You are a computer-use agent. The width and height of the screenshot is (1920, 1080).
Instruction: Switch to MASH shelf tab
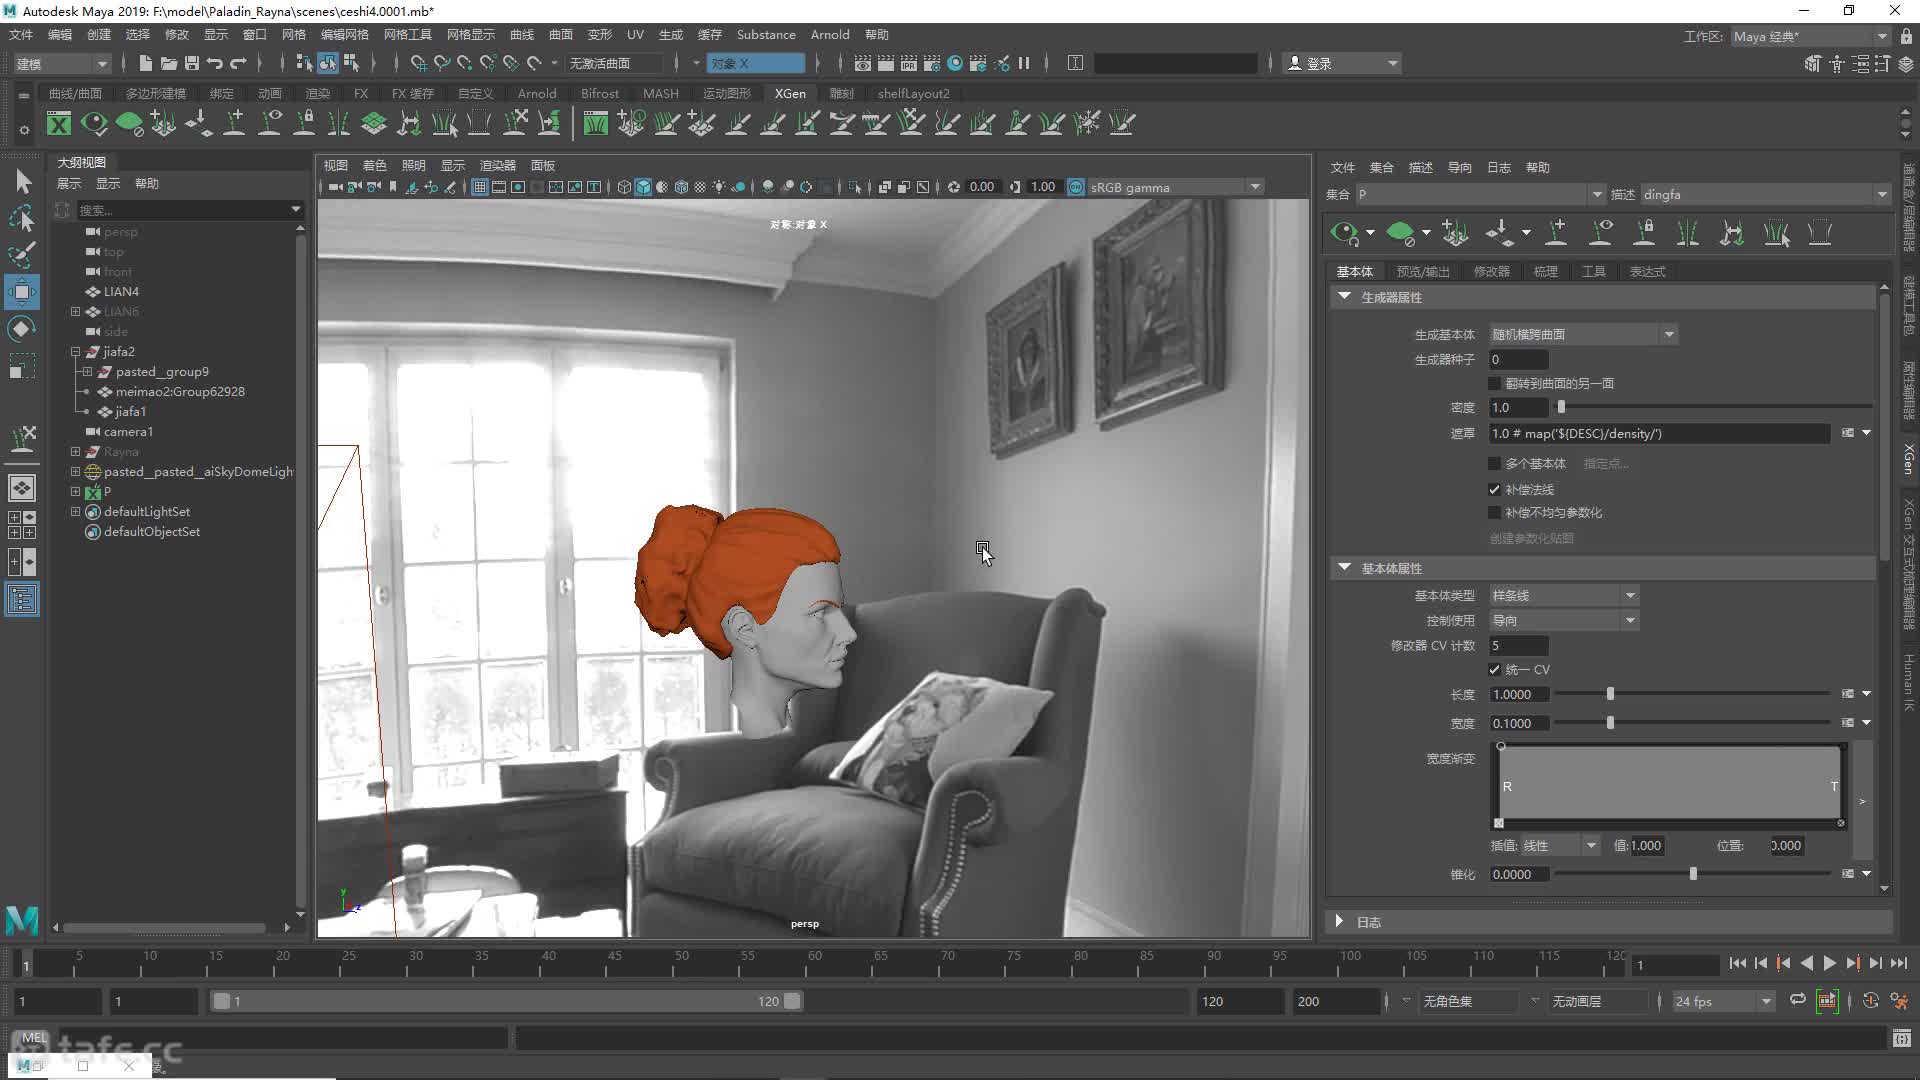click(661, 94)
